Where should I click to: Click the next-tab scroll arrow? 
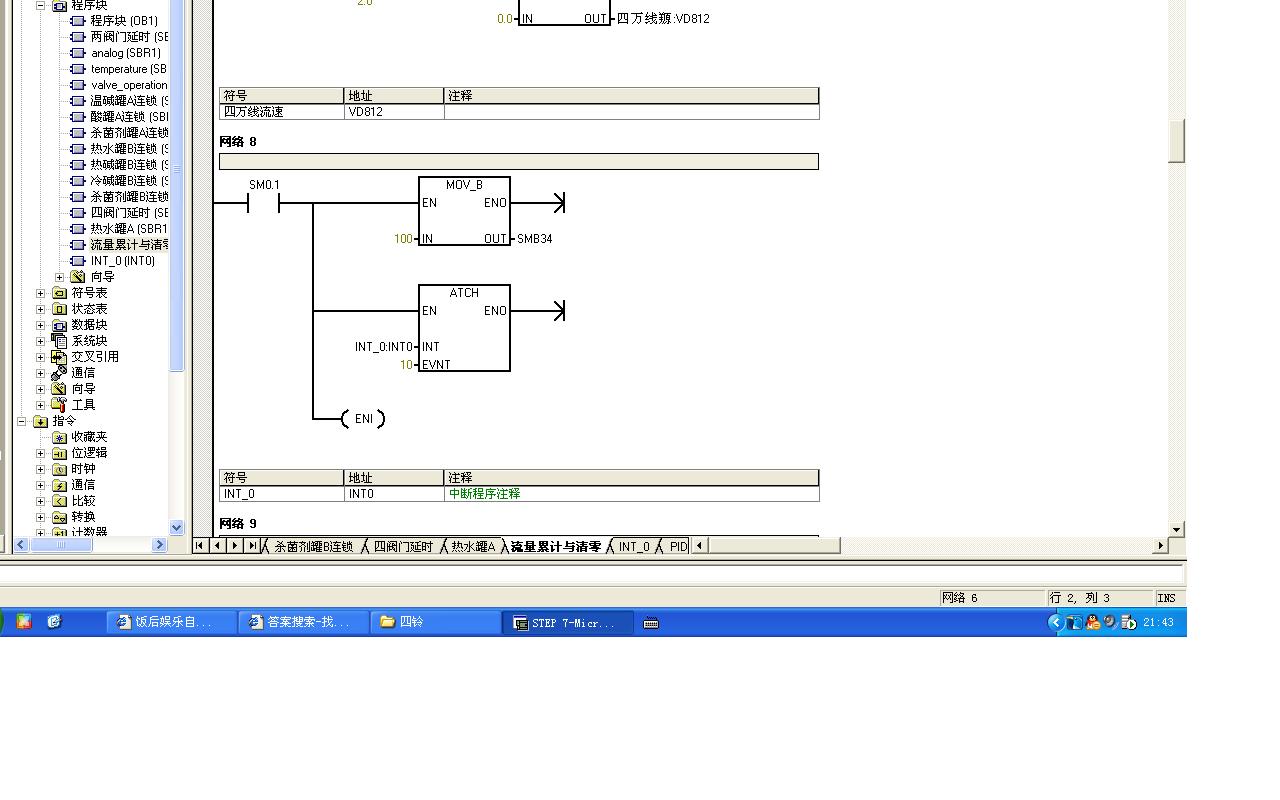pos(234,545)
